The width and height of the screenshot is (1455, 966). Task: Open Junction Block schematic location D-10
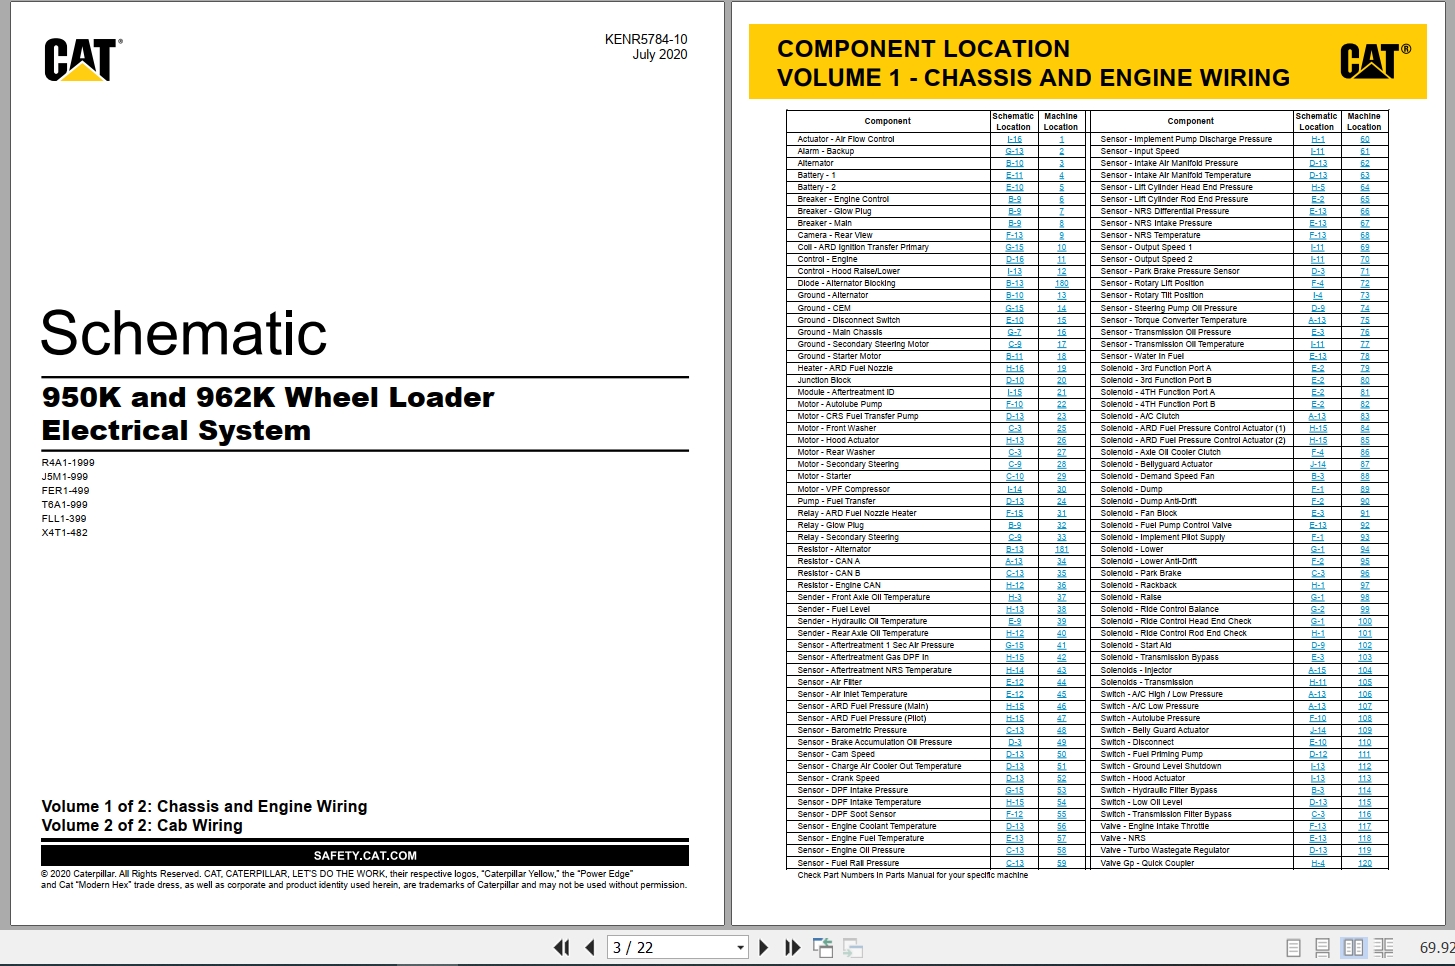point(1014,380)
